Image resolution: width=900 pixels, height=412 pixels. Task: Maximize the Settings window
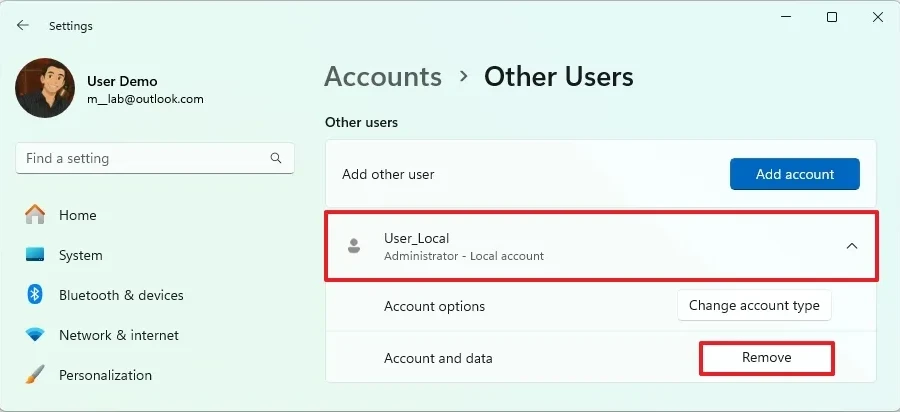[831, 17]
